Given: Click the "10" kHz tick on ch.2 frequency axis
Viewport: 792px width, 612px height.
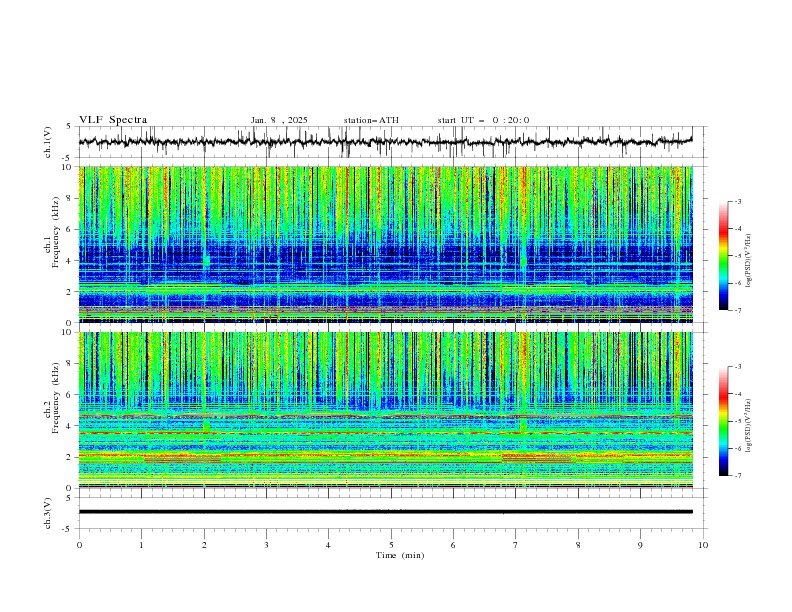Looking at the screenshot, I should coord(69,332).
